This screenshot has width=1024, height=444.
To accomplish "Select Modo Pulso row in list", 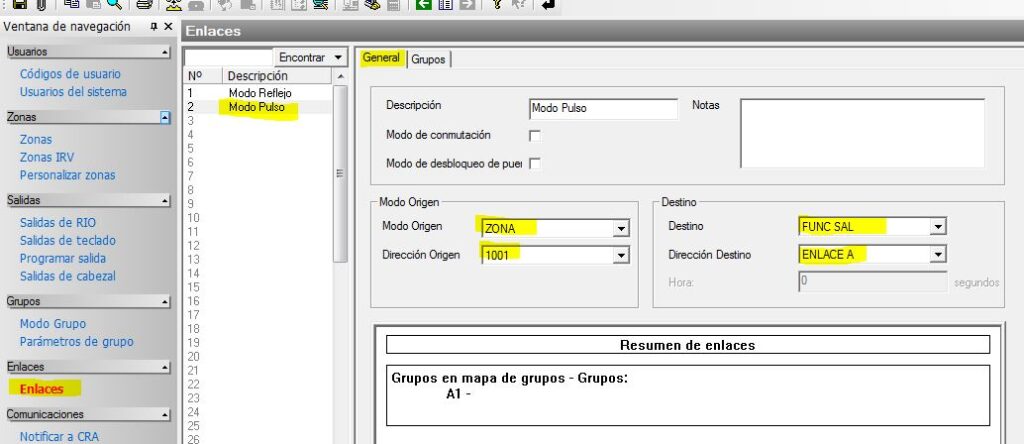I will point(258,107).
